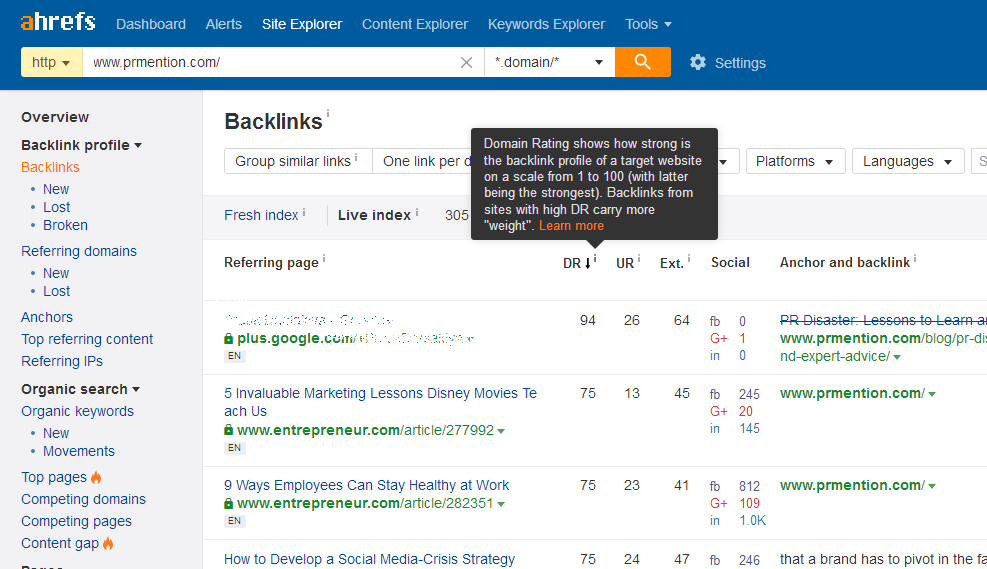This screenshot has height=569, width=987.
Task: Click the DR sort arrow icon
Action: click(x=588, y=263)
